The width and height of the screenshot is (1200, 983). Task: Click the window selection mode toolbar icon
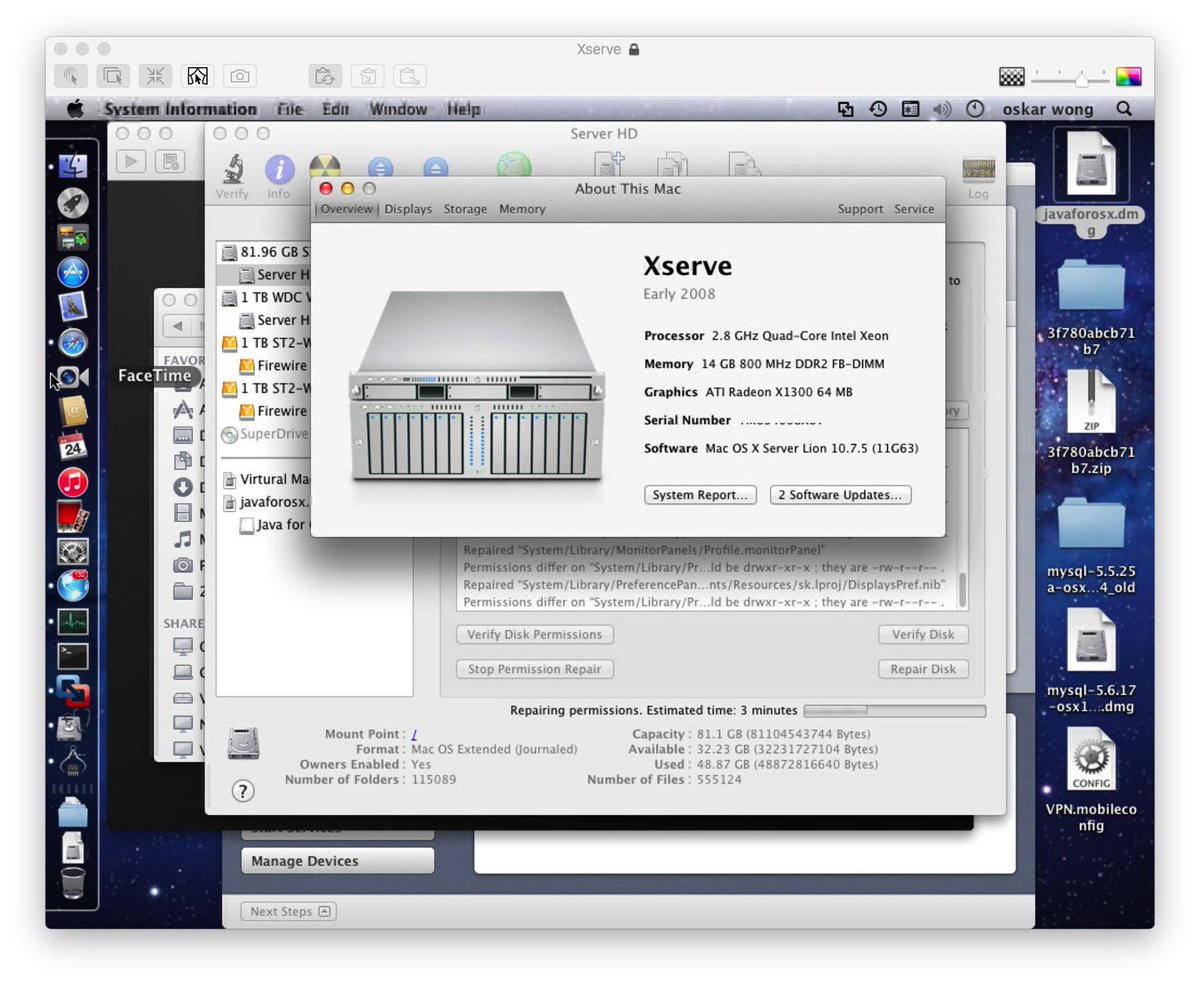[x=113, y=75]
